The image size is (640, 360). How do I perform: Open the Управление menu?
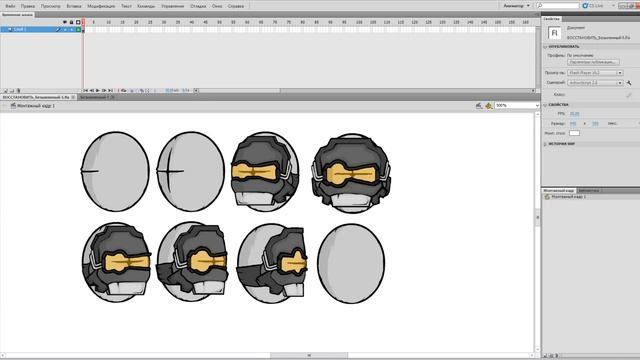(x=173, y=6)
